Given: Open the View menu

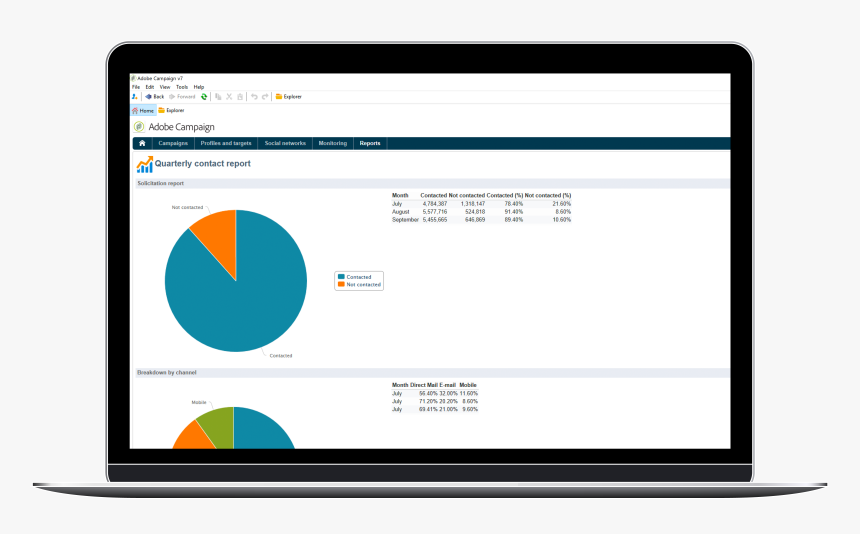Looking at the screenshot, I should (x=165, y=87).
